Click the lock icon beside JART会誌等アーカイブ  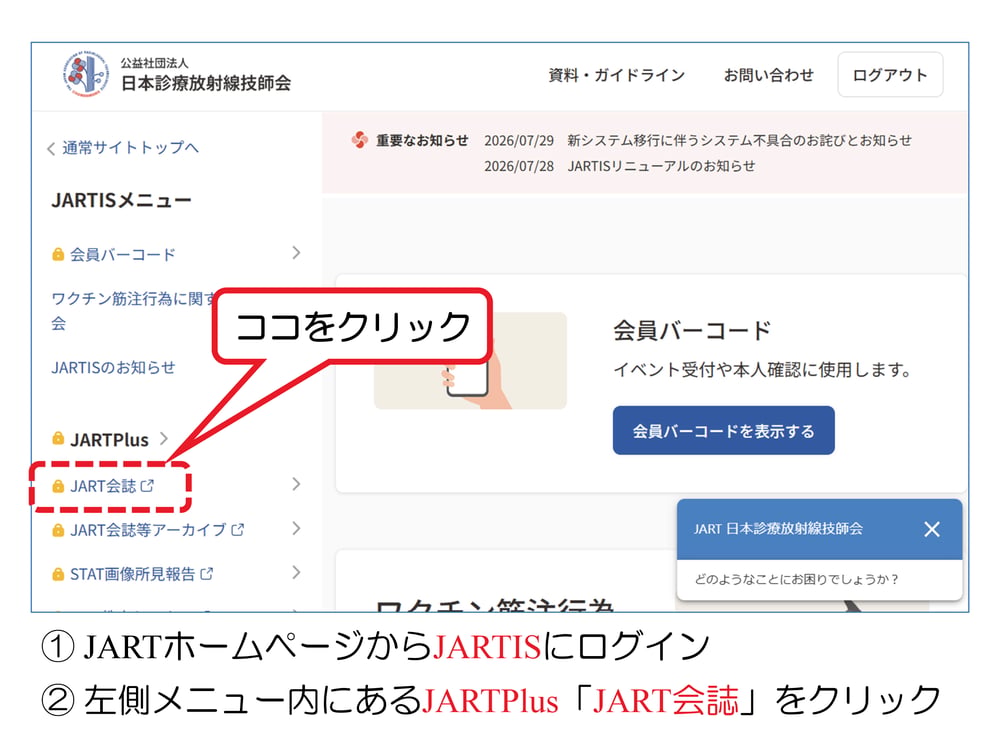[x=58, y=530]
